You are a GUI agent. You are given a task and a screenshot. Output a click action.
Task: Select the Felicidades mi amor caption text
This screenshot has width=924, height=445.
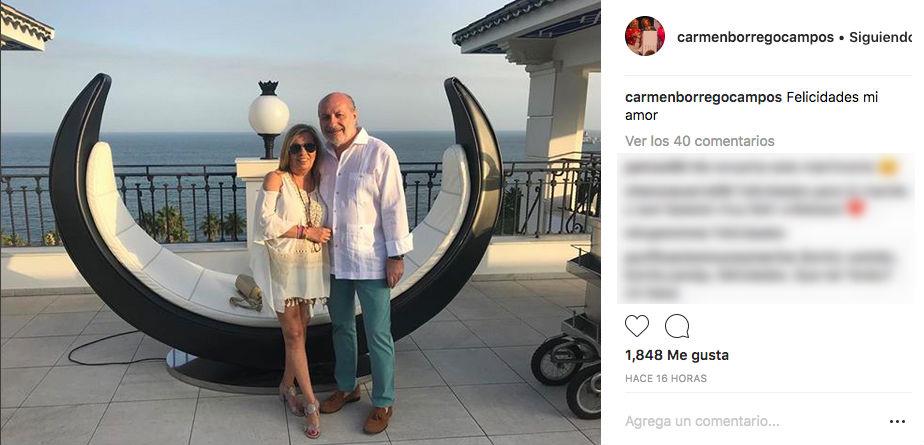[x=751, y=106]
